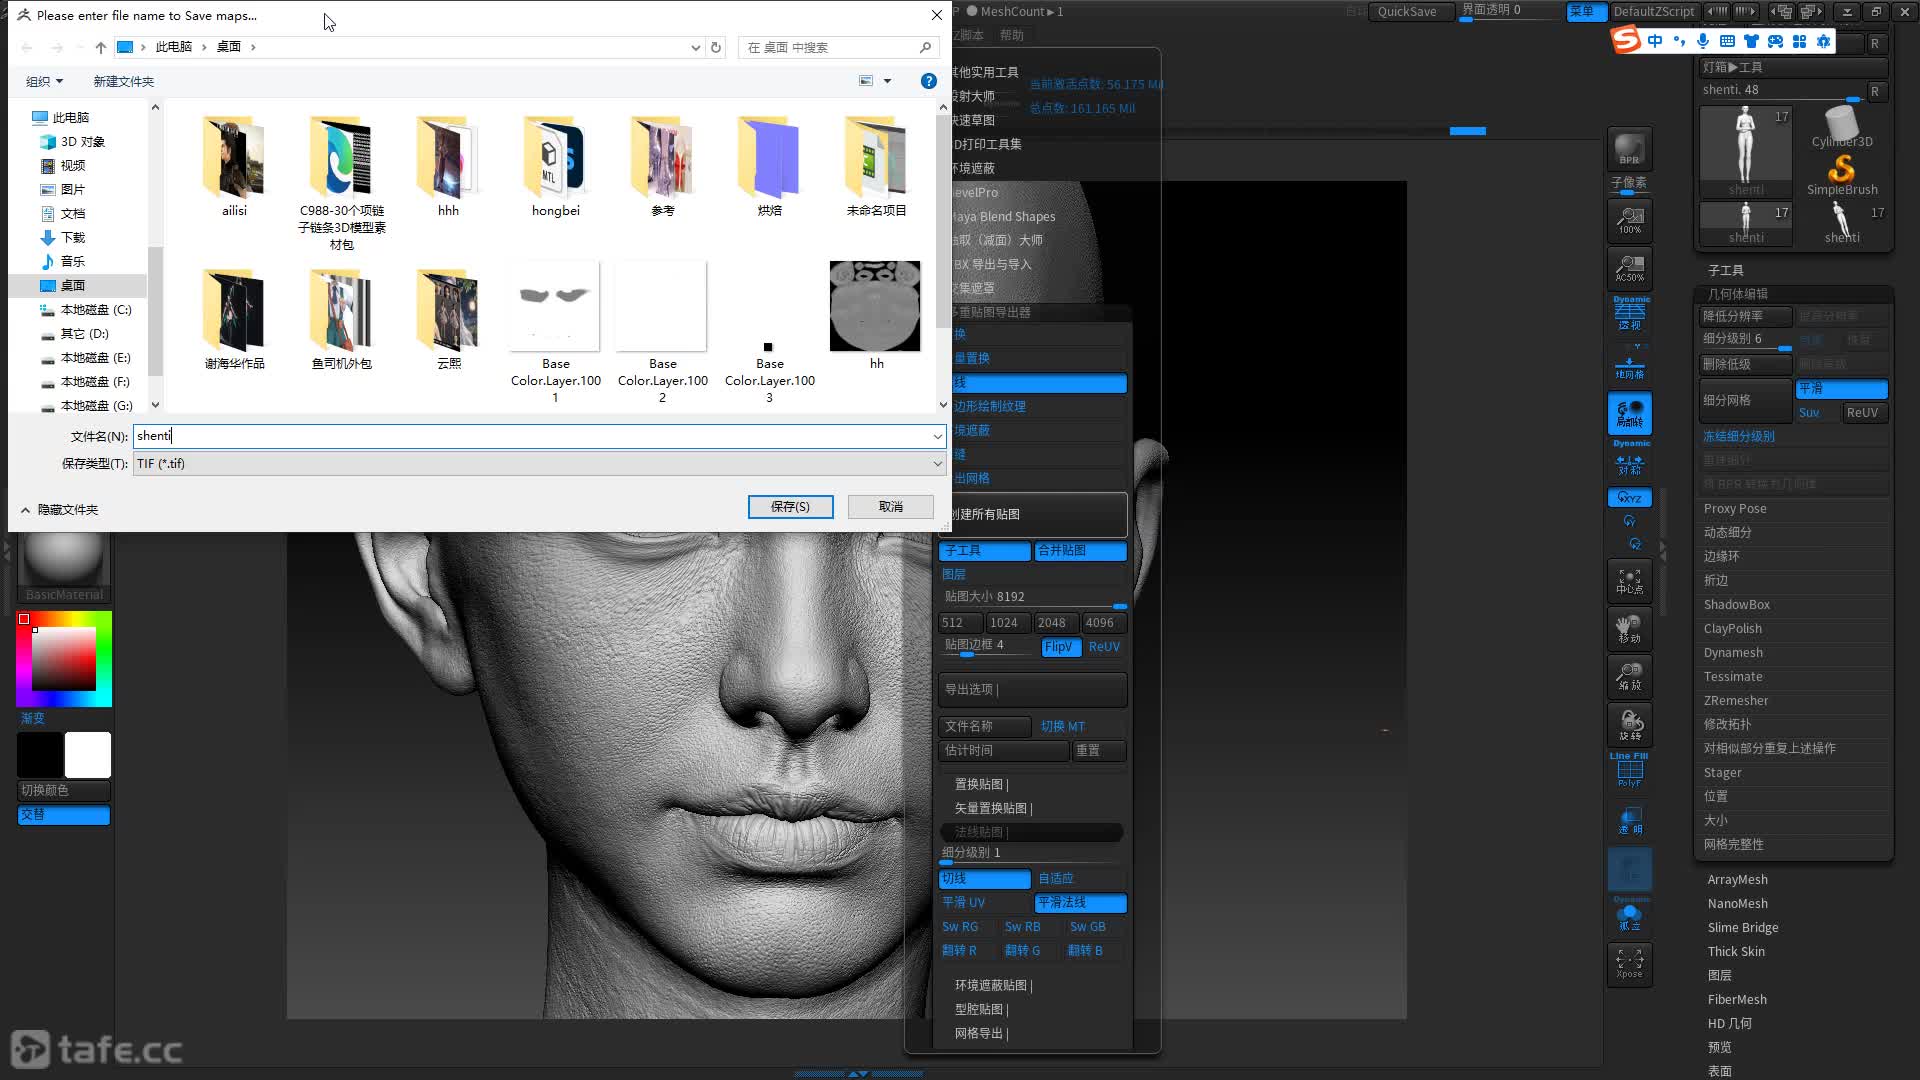Screen dimensions: 1920x1080
Task: Click the center point (中心点) frame icon
Action: point(1629,581)
